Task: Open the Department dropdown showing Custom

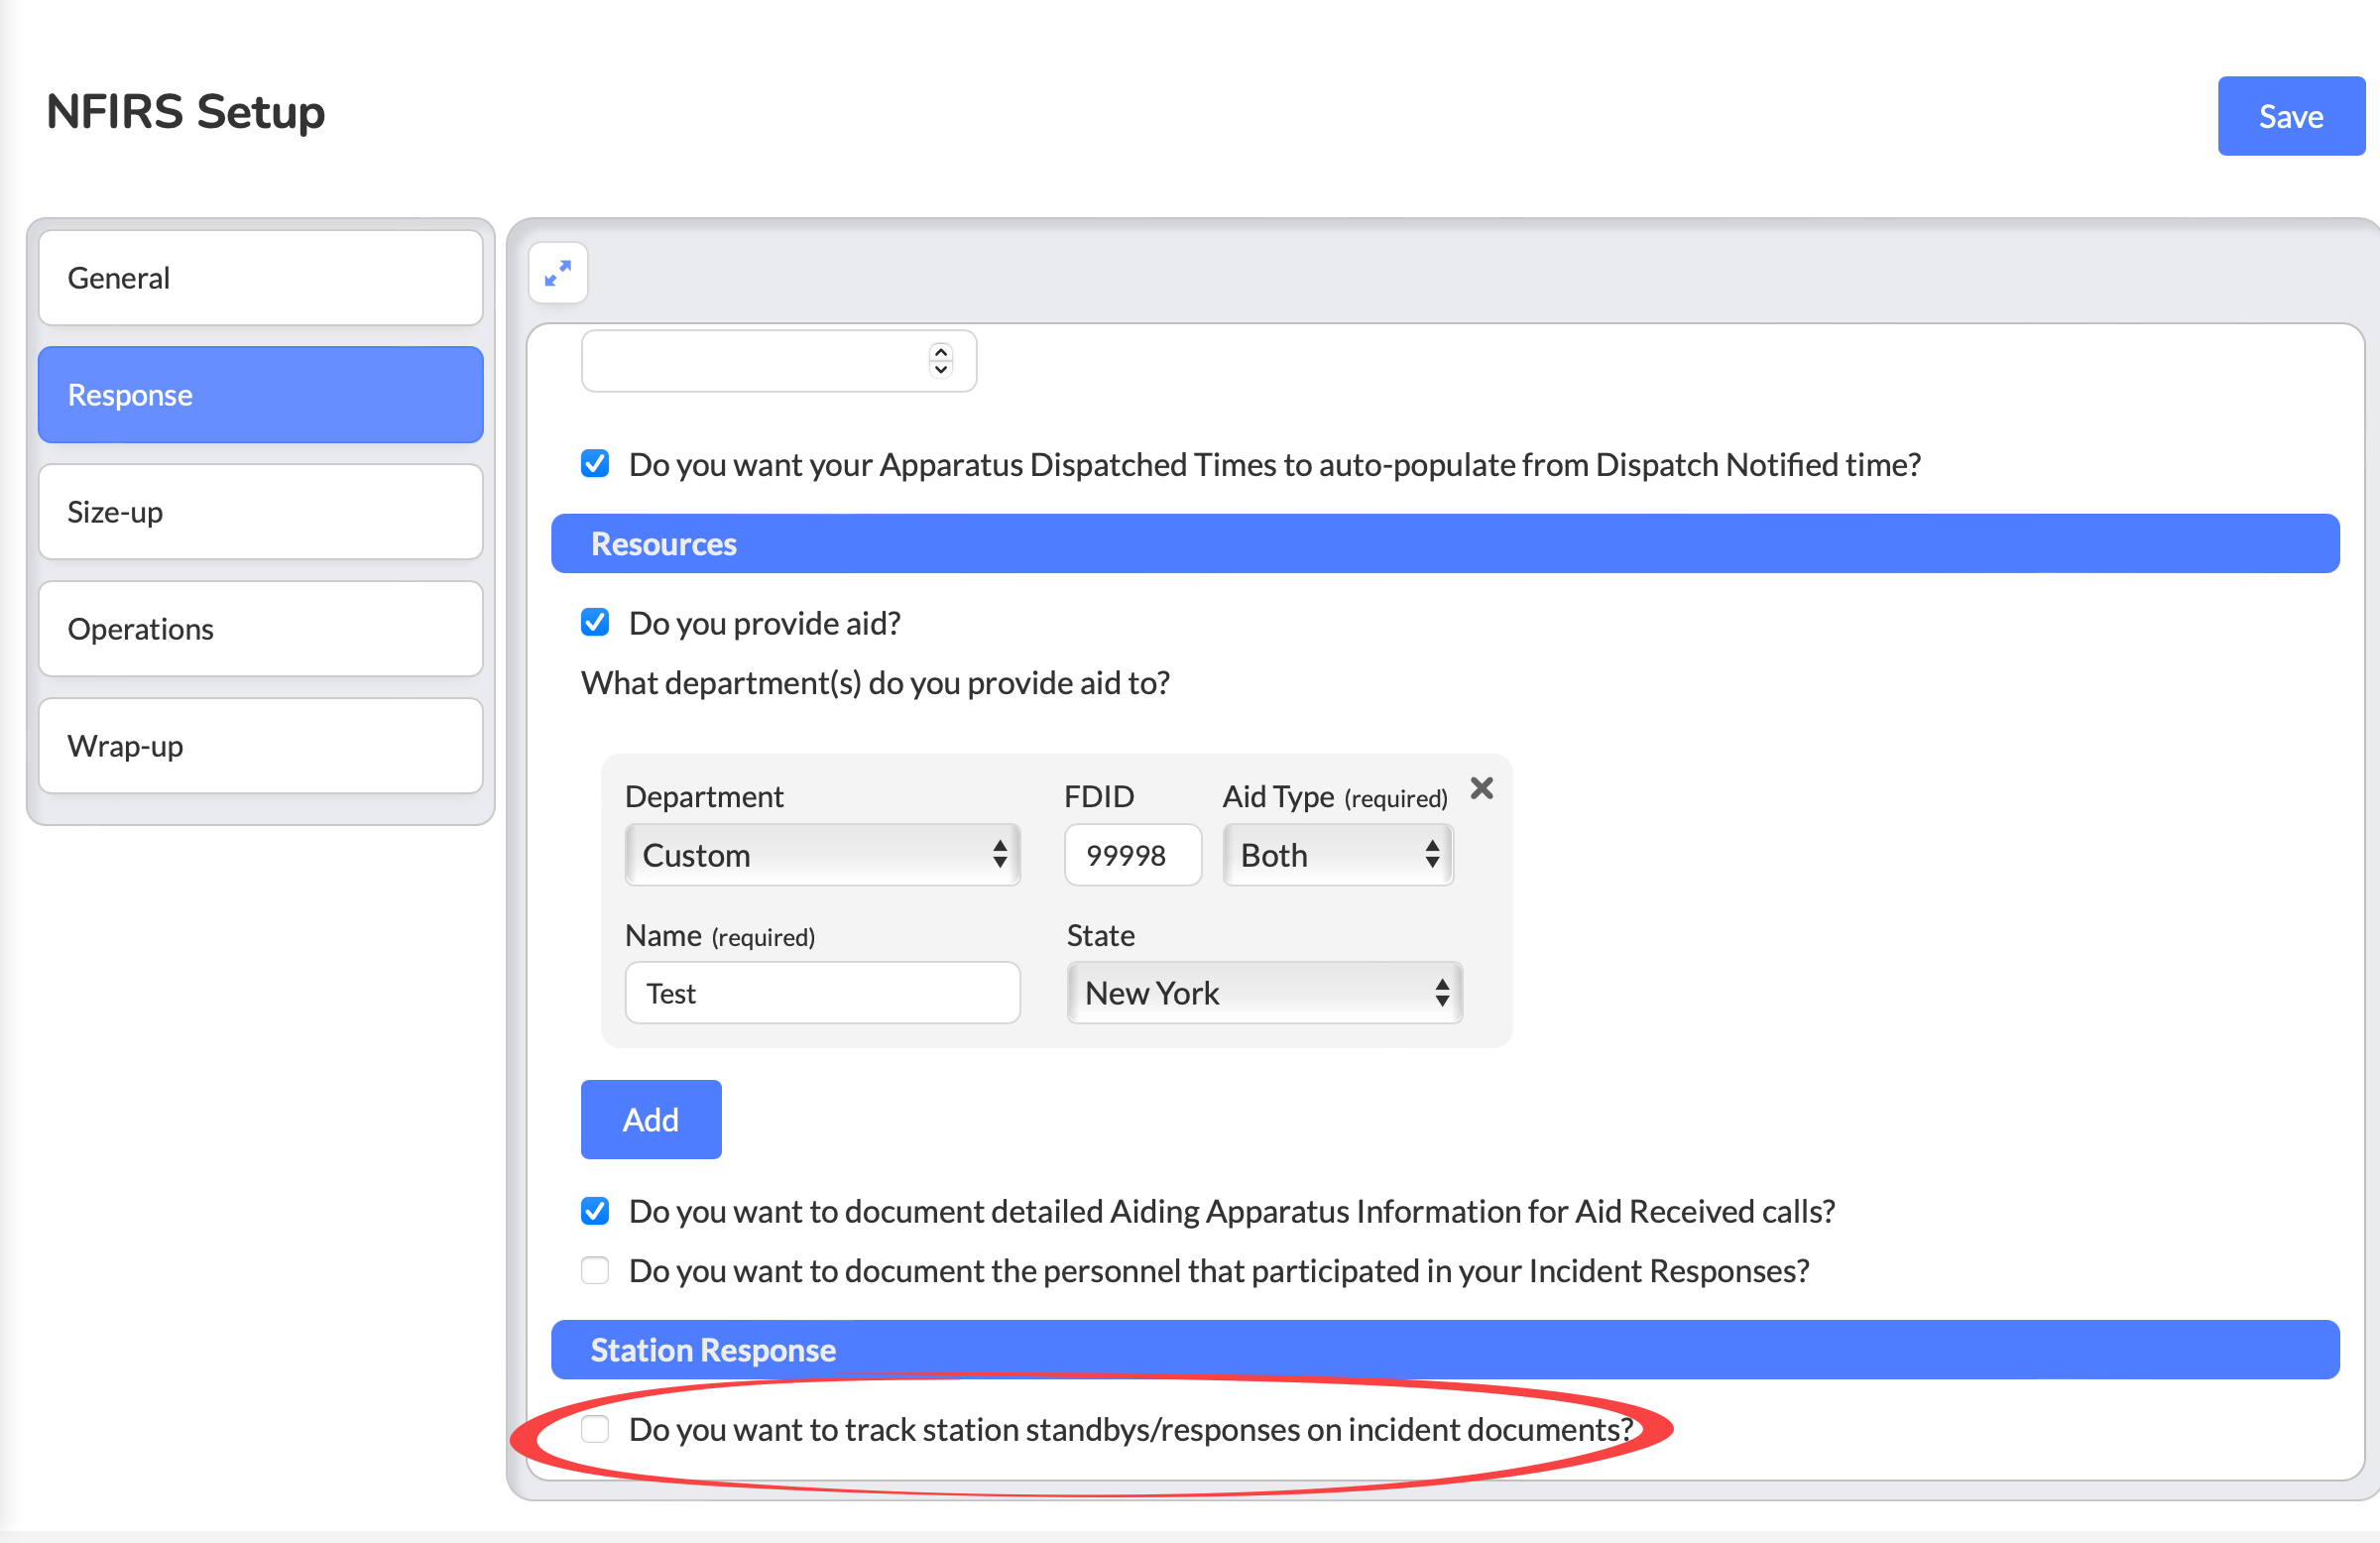Action: (x=822, y=855)
